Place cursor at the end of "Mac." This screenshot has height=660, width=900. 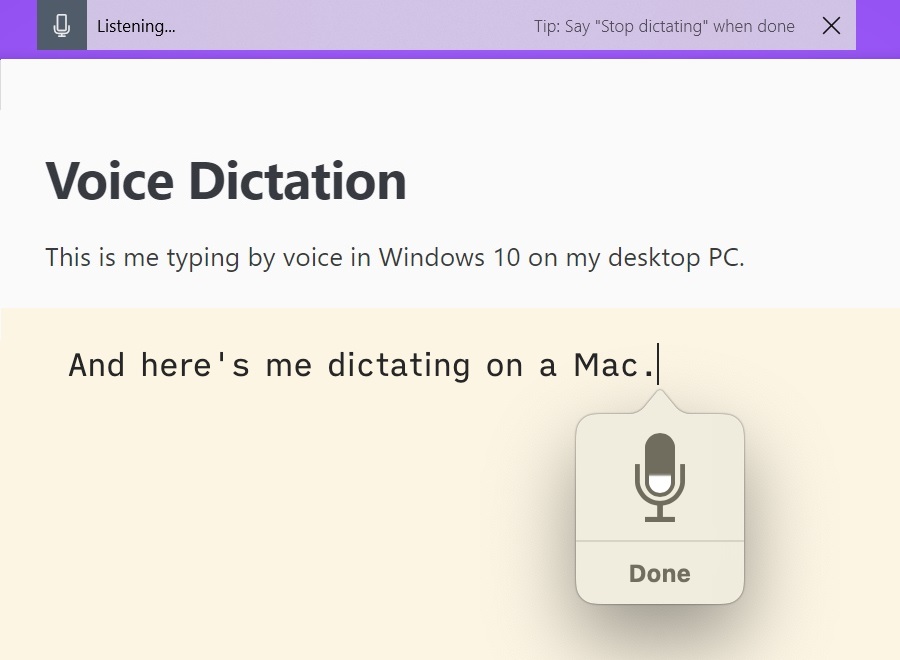pyautogui.click(x=658, y=365)
